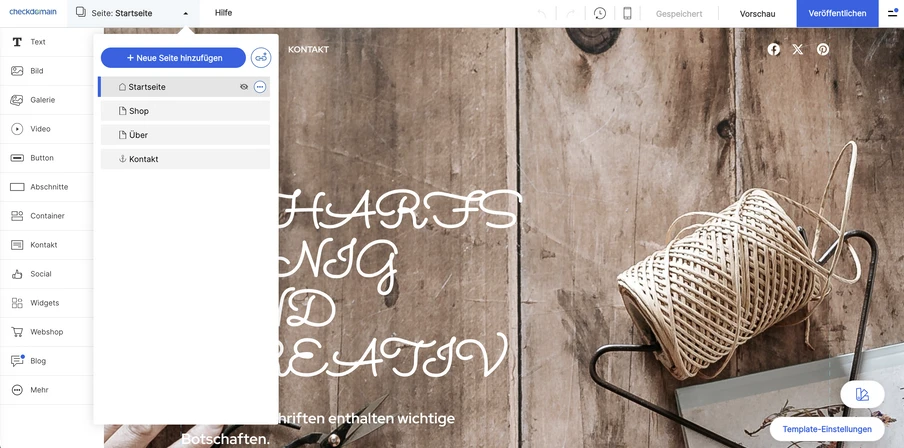Switch to mobile preview icon

[627, 14]
